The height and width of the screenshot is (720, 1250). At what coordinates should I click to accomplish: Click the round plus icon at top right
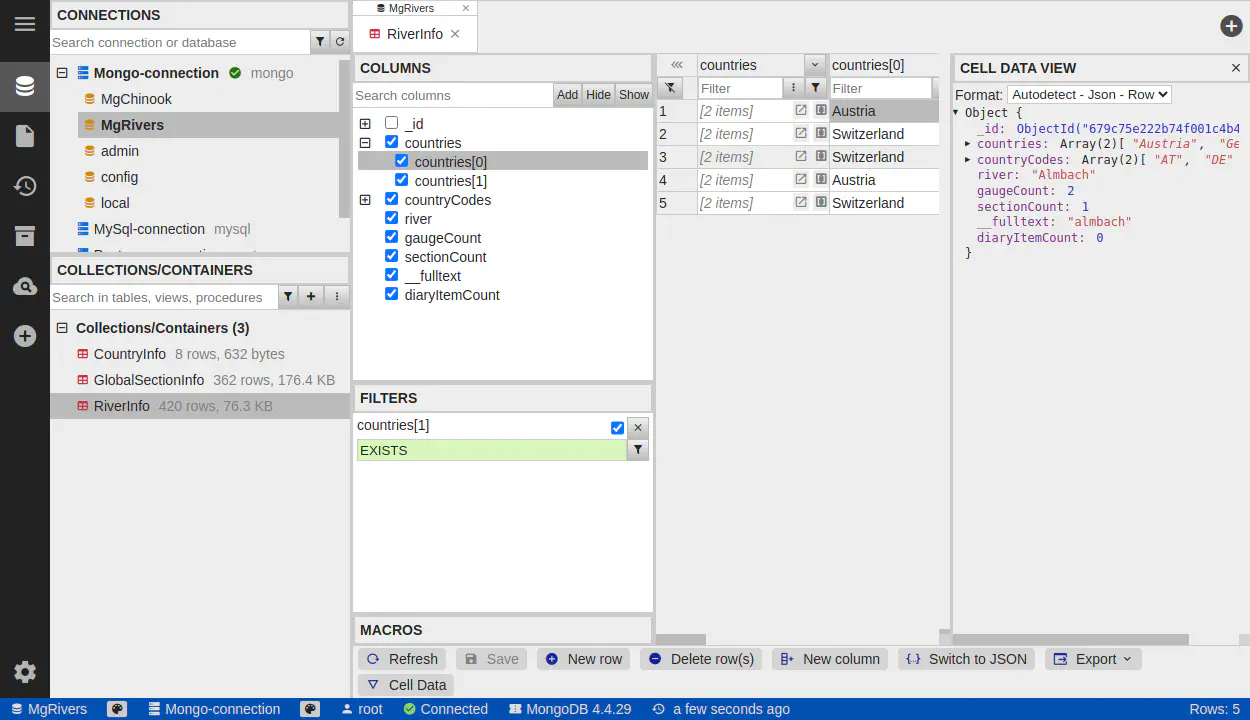pos(1231,26)
